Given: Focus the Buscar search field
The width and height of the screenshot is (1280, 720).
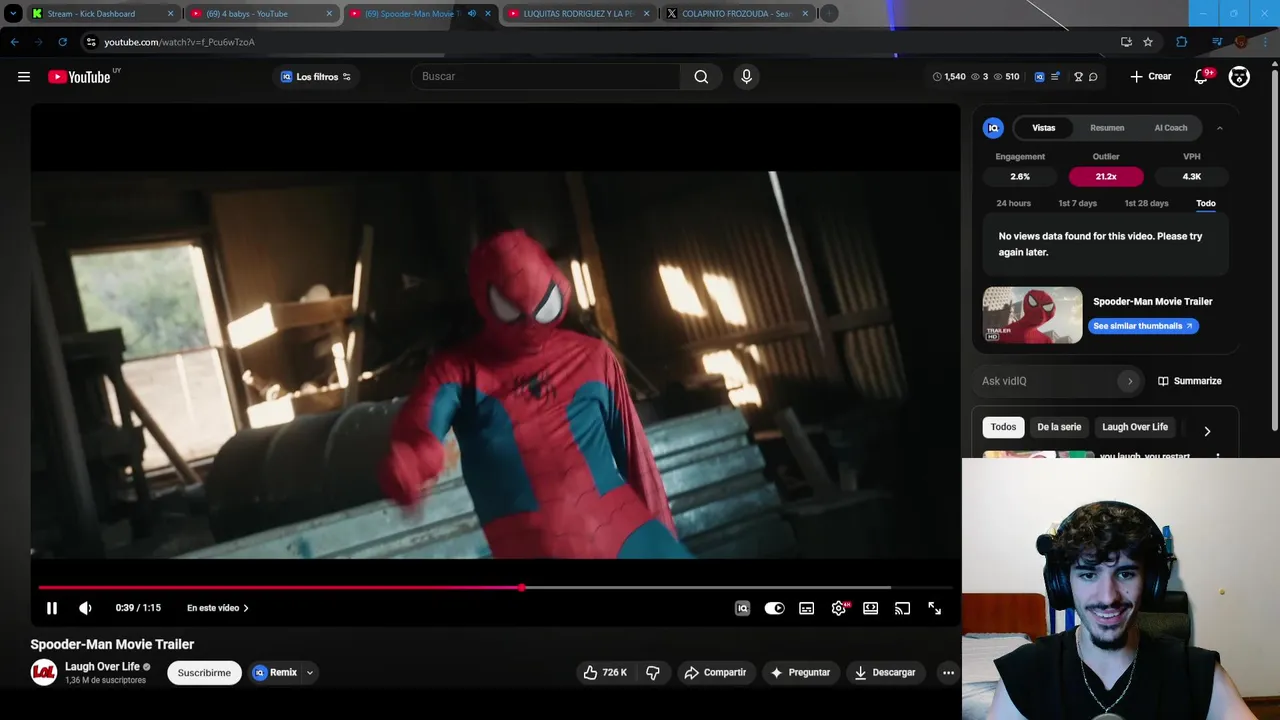Looking at the screenshot, I should pos(546,77).
